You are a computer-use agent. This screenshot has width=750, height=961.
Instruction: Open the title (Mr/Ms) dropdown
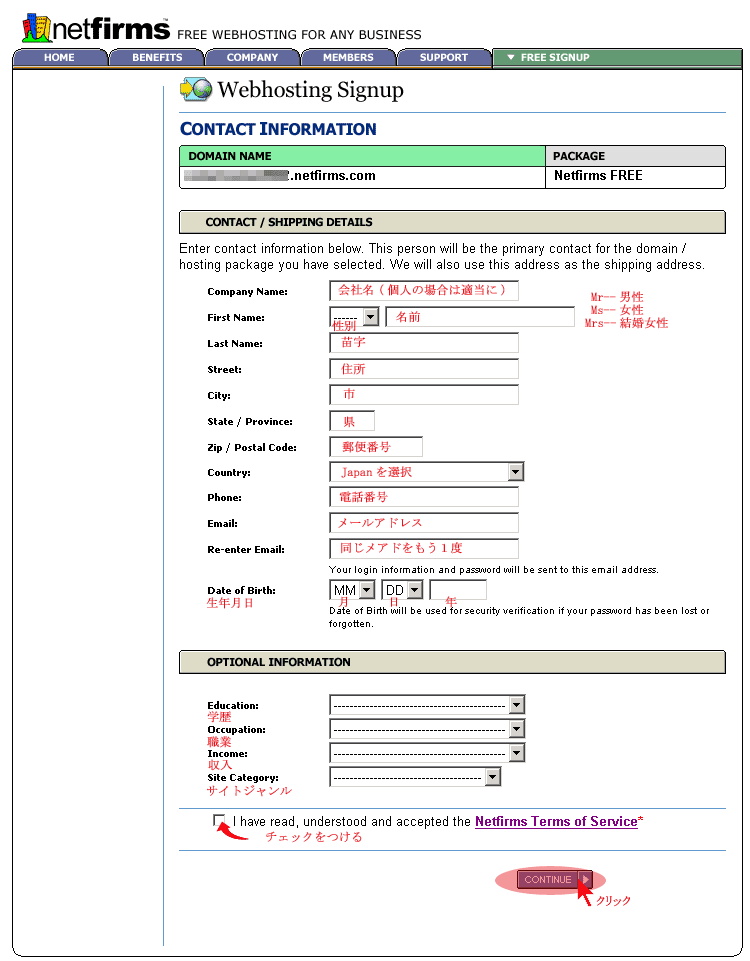click(x=354, y=317)
